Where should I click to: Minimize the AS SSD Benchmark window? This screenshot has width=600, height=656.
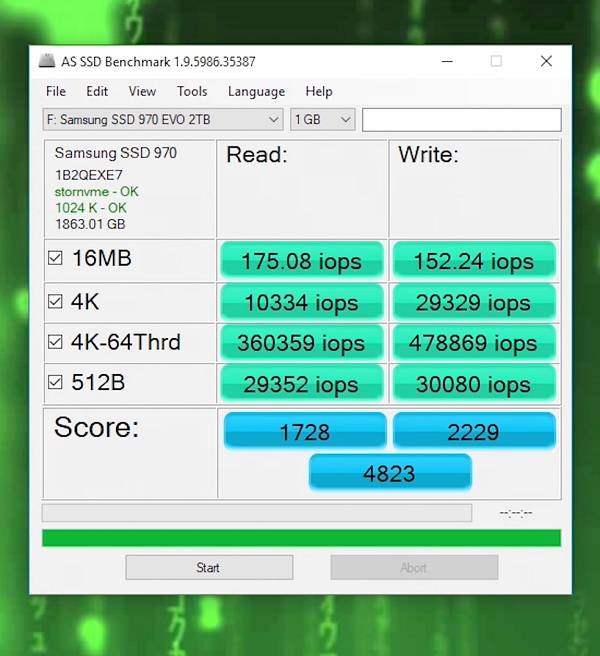447,62
